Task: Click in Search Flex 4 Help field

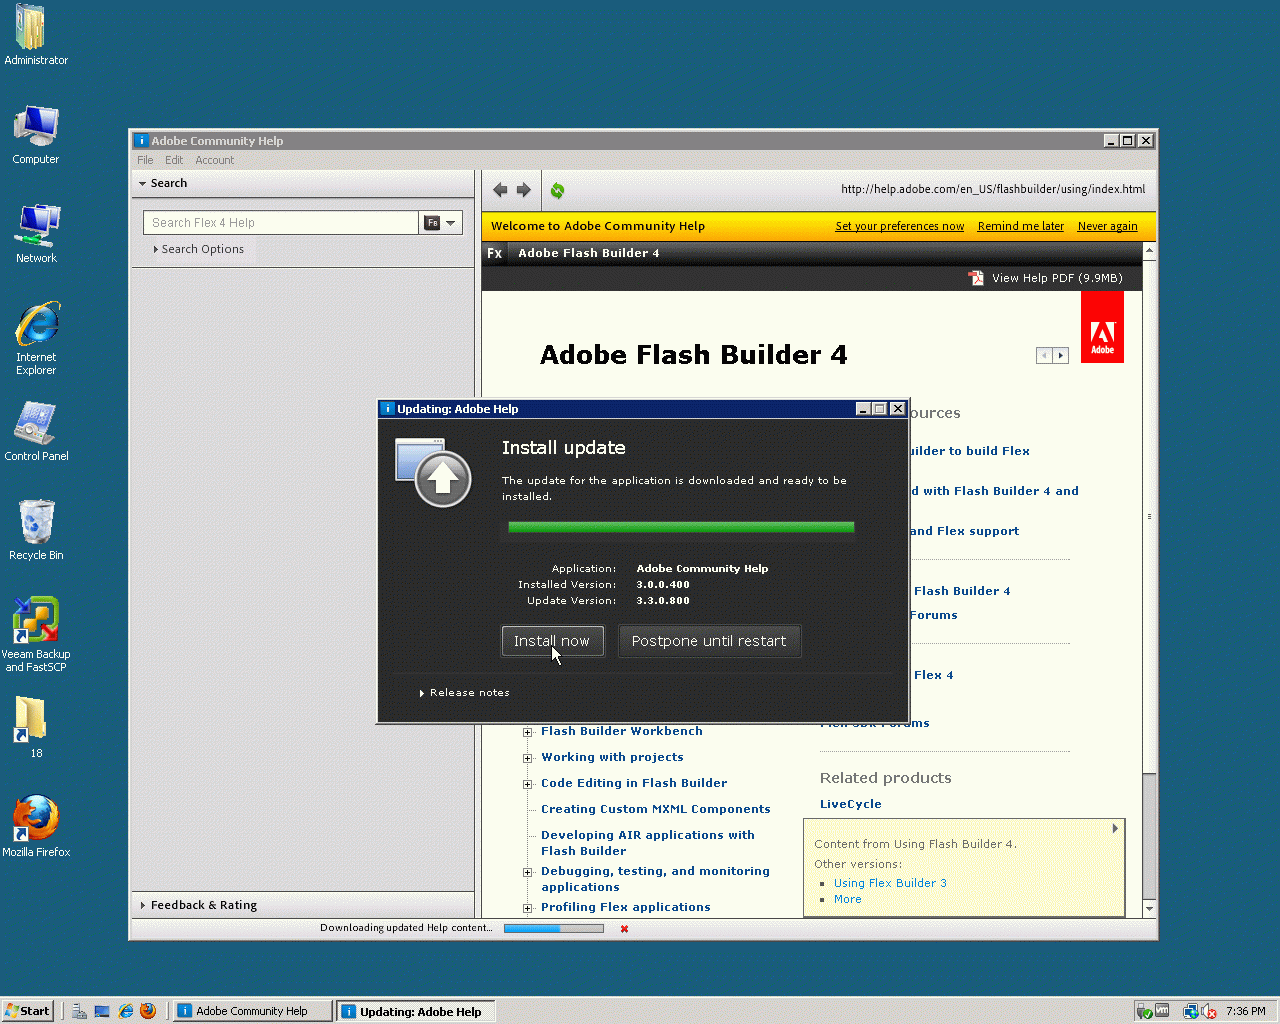Action: pos(280,223)
